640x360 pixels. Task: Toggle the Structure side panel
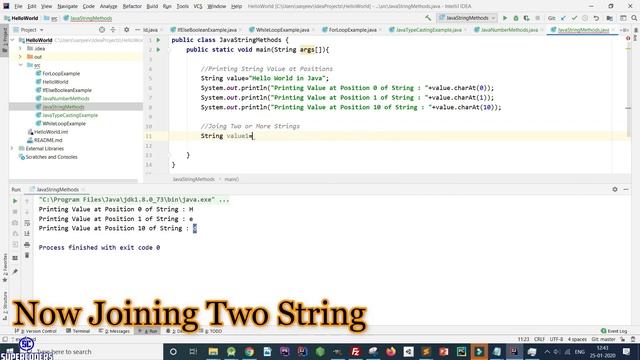(5, 305)
